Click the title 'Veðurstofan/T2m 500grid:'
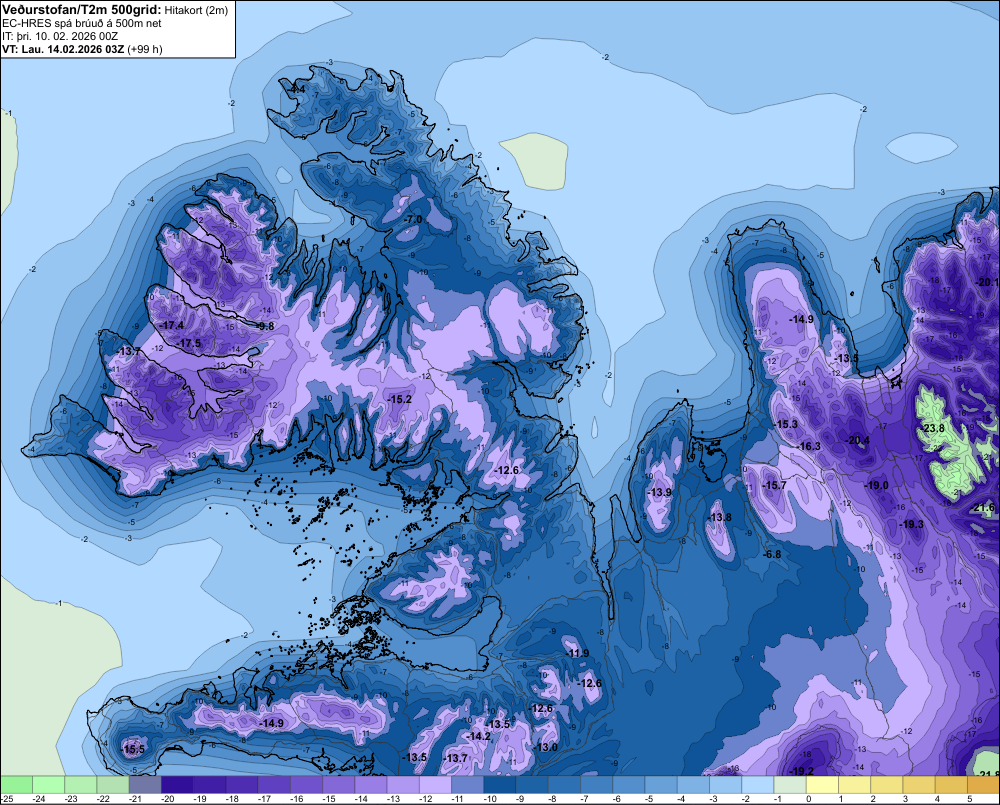The image size is (1000, 805). pos(82,10)
